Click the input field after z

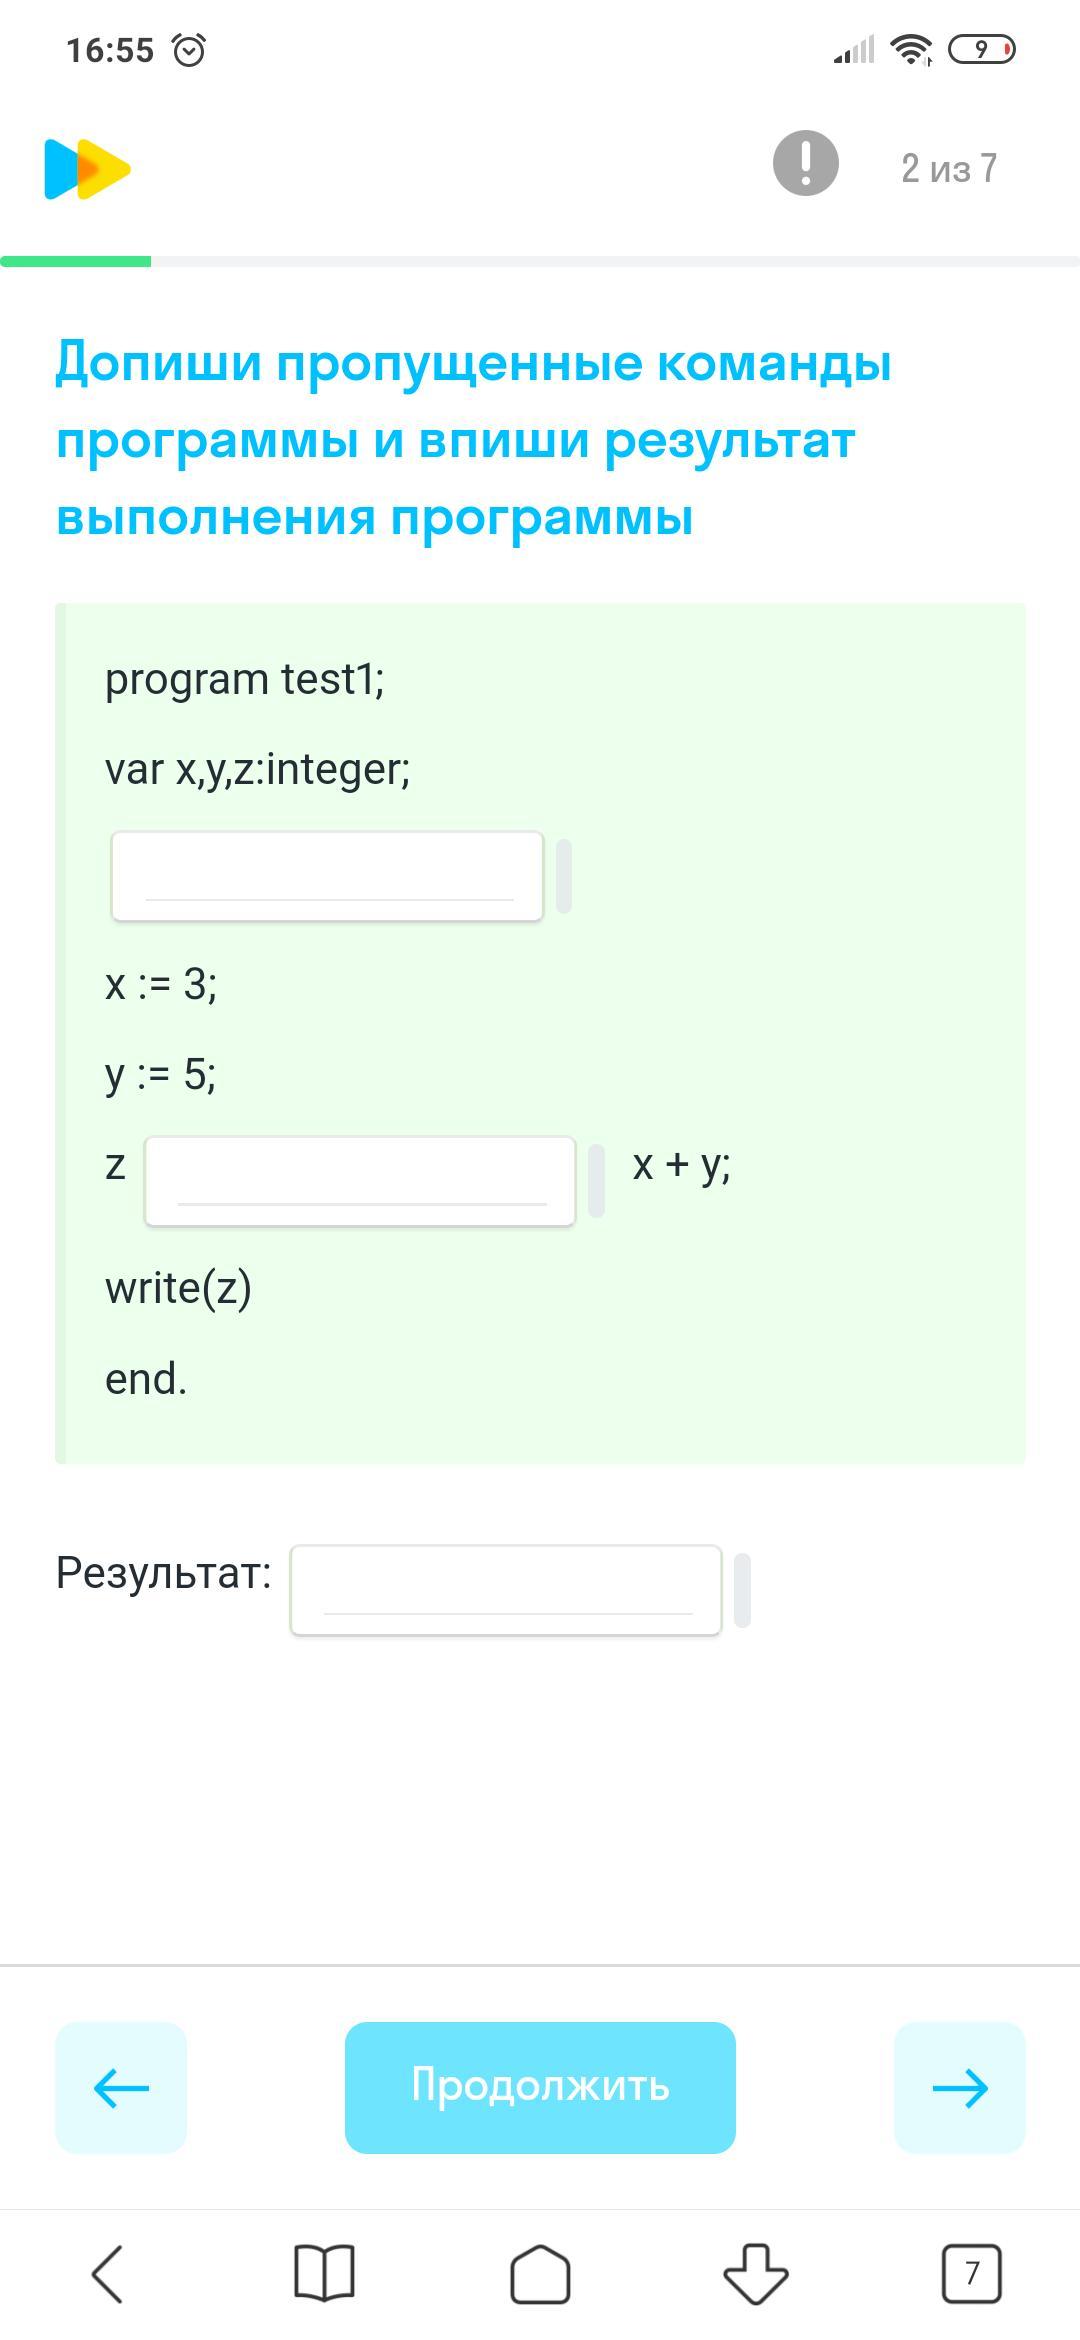[360, 1181]
